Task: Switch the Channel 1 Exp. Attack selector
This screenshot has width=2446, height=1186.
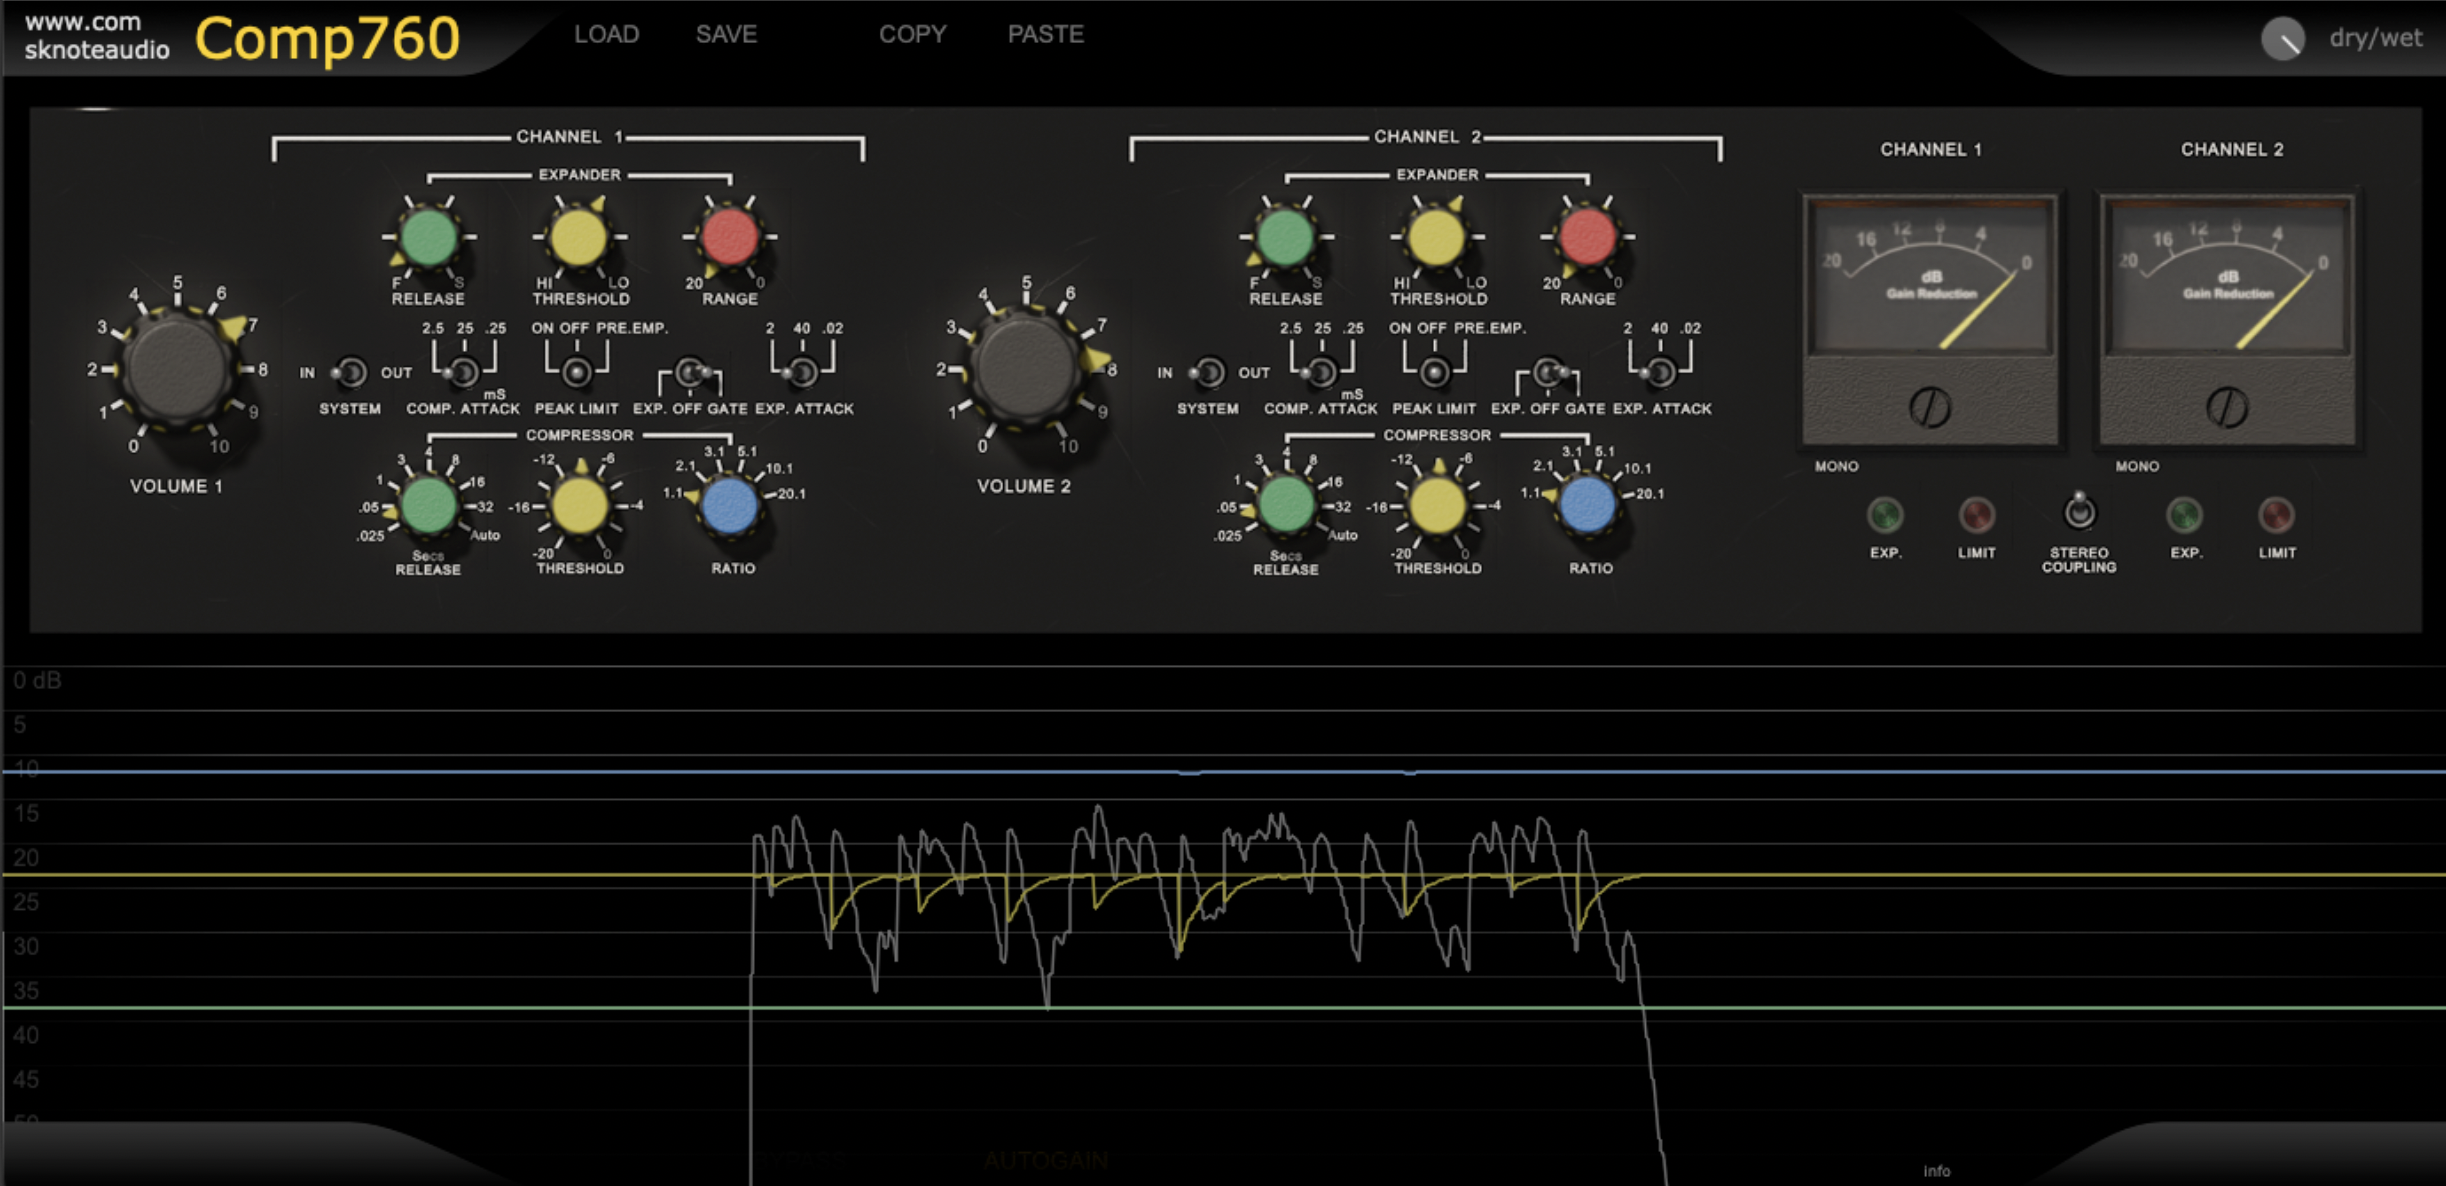Action: coord(802,373)
